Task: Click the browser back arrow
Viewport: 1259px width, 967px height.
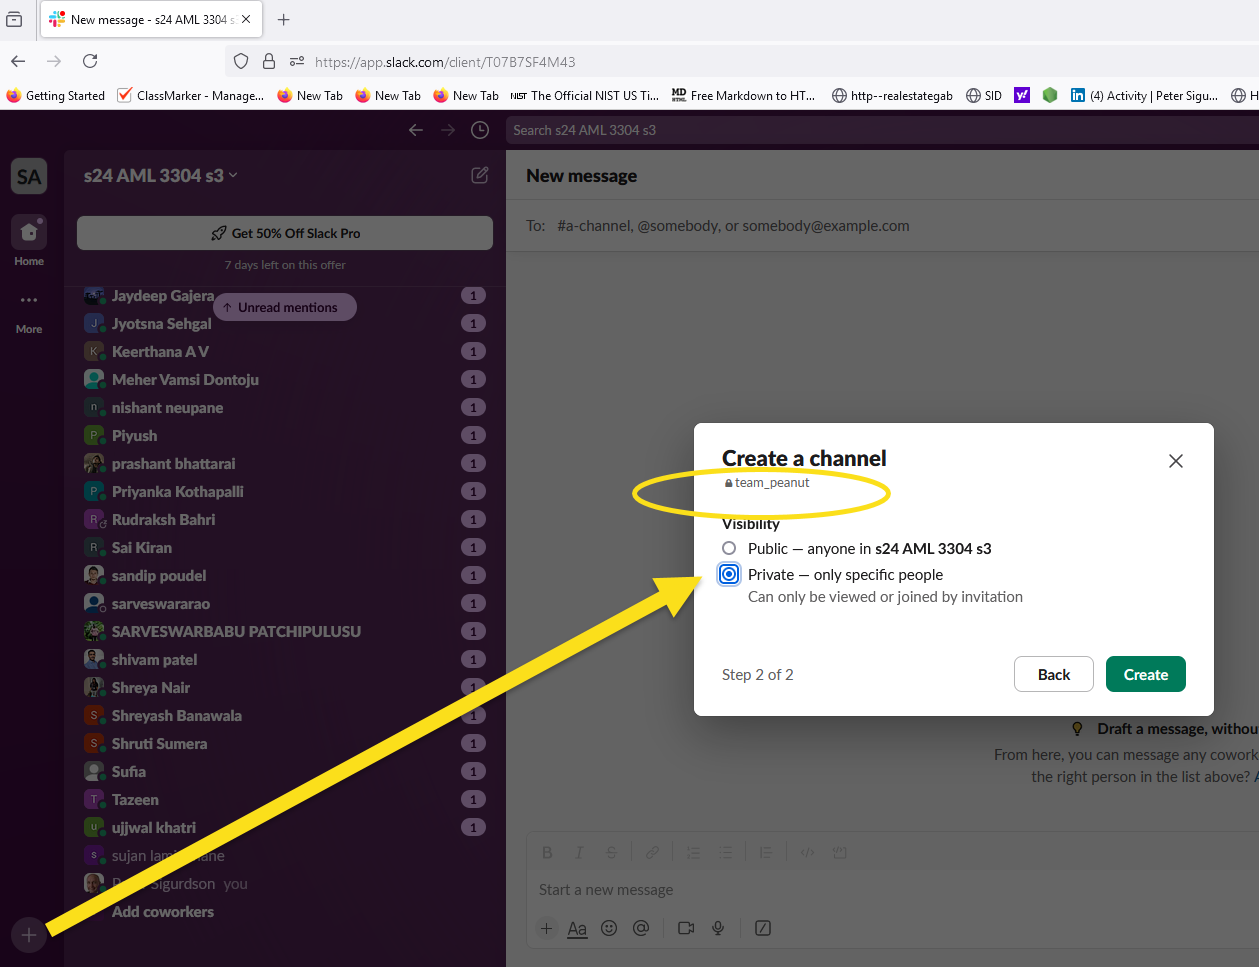Action: (18, 61)
